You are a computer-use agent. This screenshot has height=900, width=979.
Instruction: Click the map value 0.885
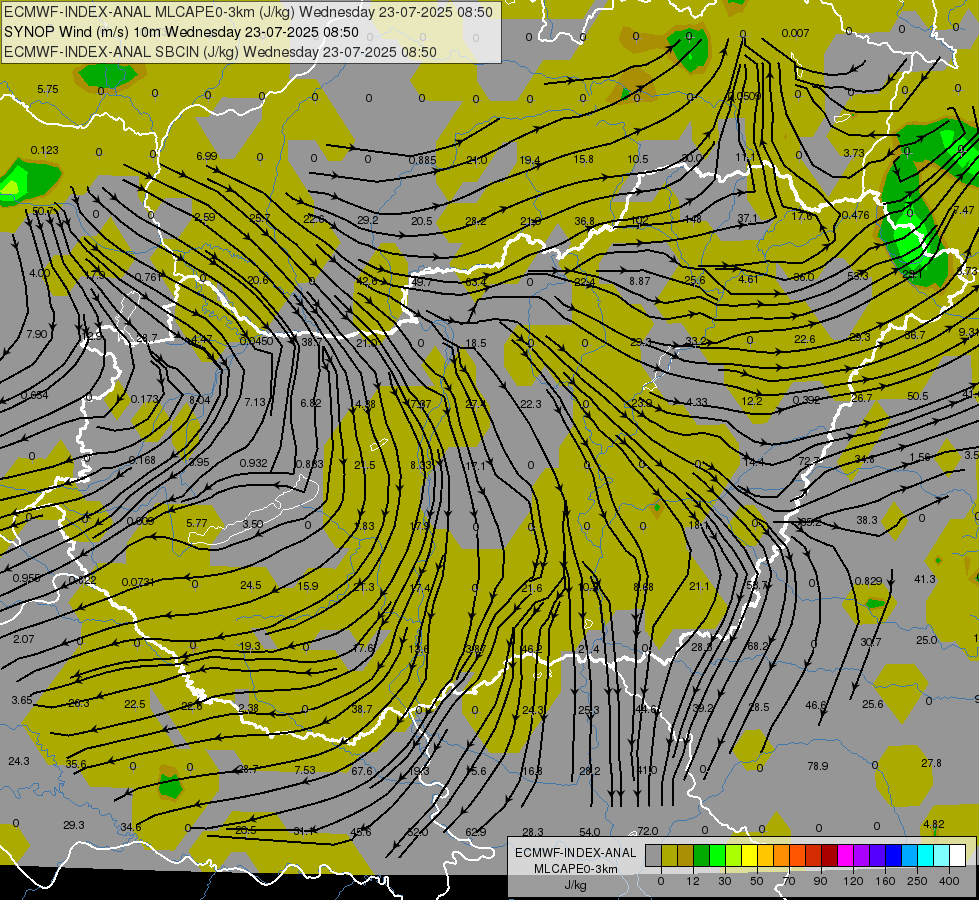click(x=422, y=160)
